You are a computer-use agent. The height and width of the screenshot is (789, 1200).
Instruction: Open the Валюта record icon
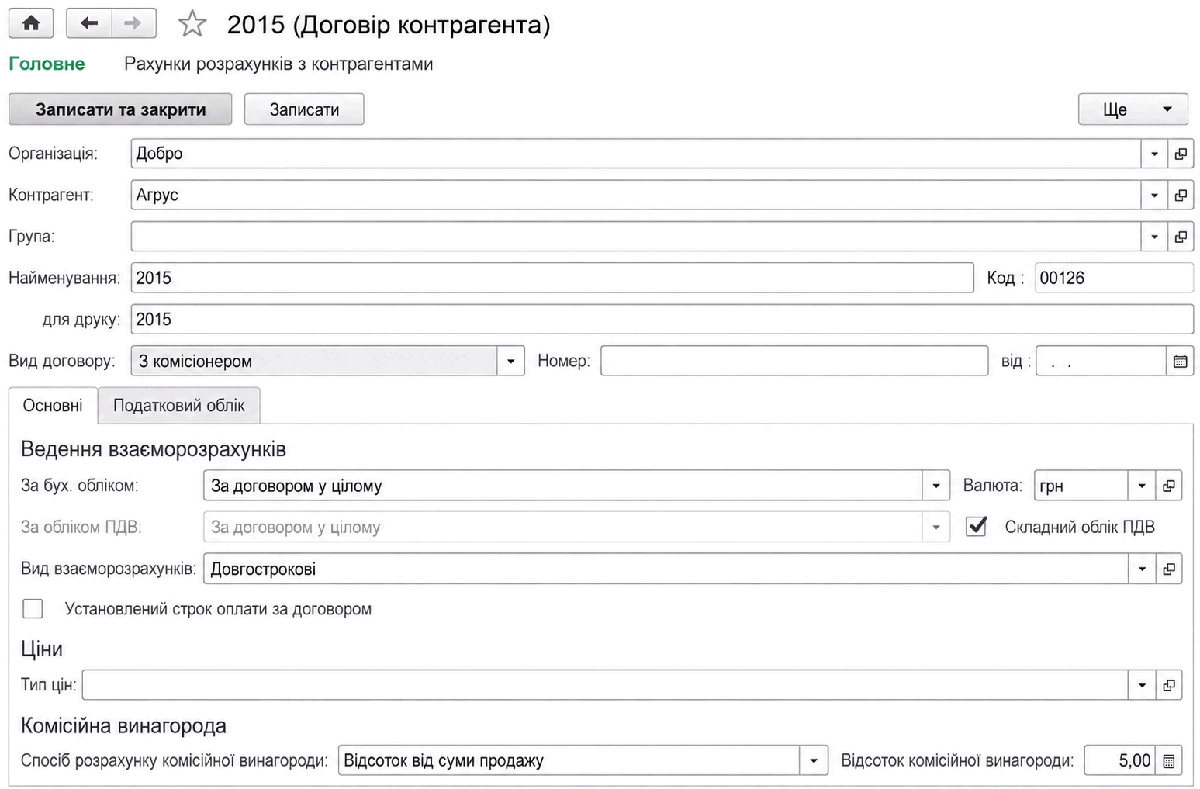(x=1168, y=486)
